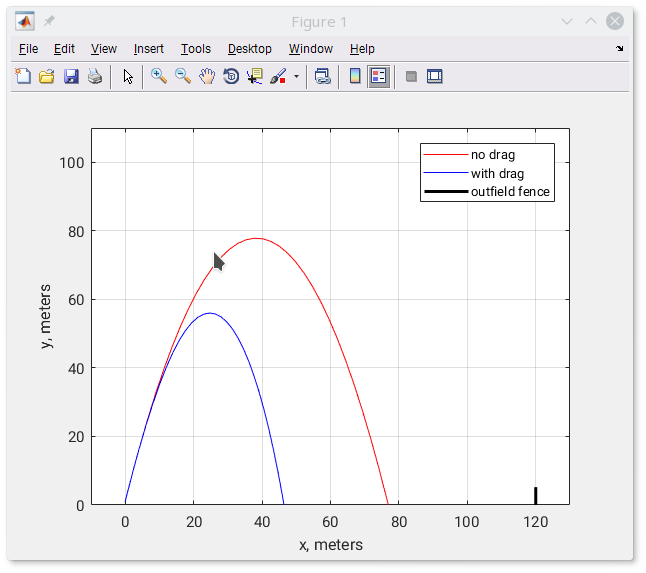Click the Show Plot Tools icon
Screen dimensions: 646x573
coord(435,76)
